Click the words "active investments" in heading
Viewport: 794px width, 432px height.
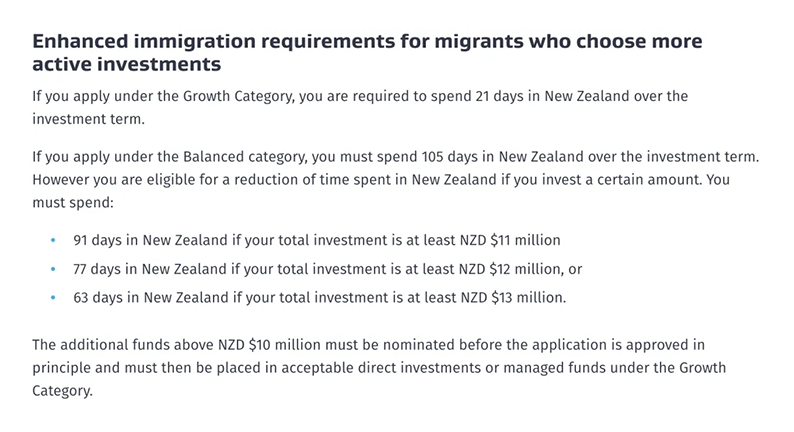tap(127, 65)
